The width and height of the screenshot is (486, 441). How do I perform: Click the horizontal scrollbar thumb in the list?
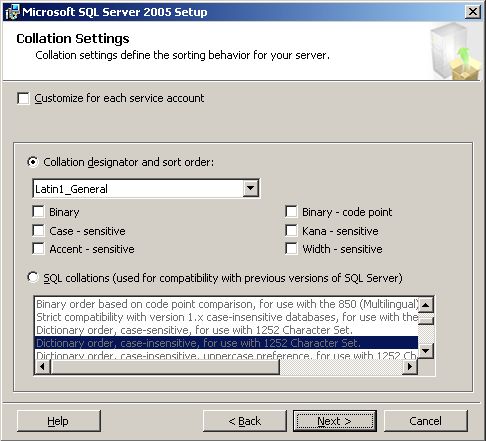[165, 367]
